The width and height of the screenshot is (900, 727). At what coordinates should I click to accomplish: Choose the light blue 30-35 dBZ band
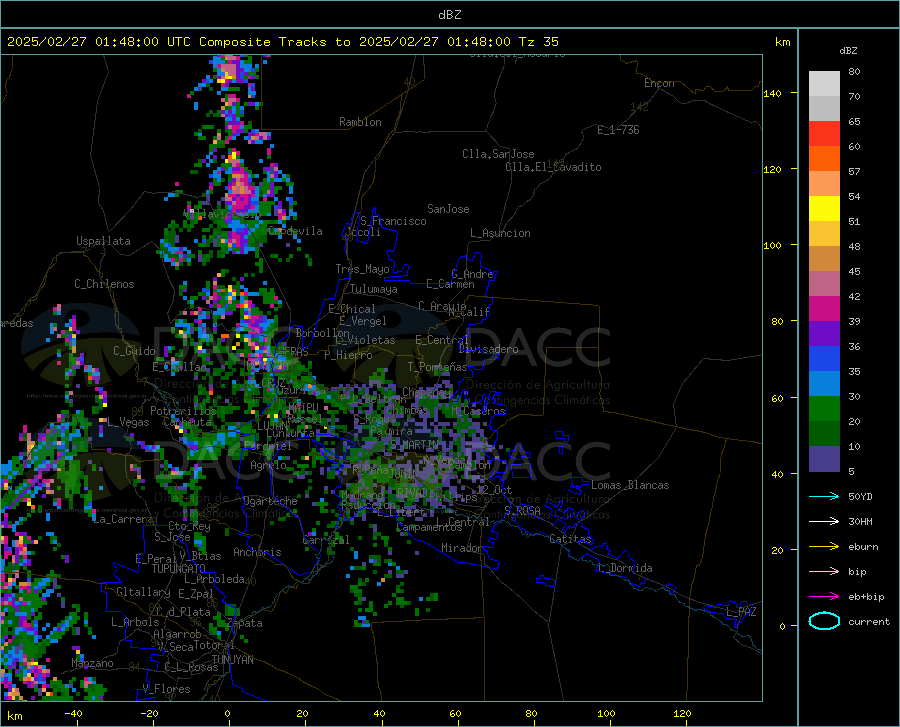(x=824, y=384)
